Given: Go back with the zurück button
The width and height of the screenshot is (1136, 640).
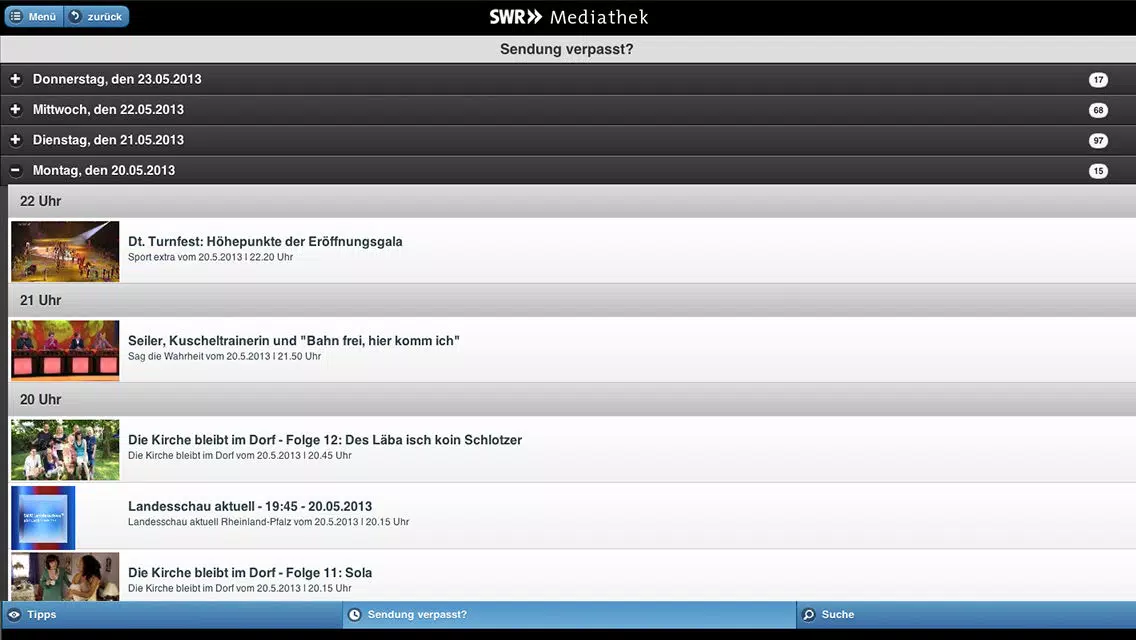Looking at the screenshot, I should pos(97,17).
